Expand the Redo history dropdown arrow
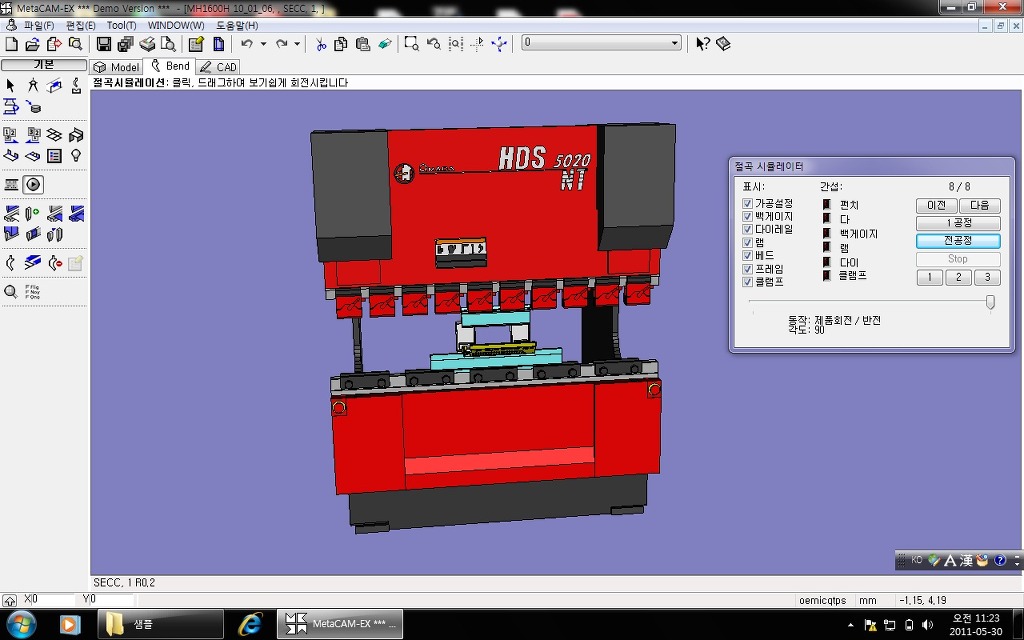1024x640 pixels. [x=297, y=44]
